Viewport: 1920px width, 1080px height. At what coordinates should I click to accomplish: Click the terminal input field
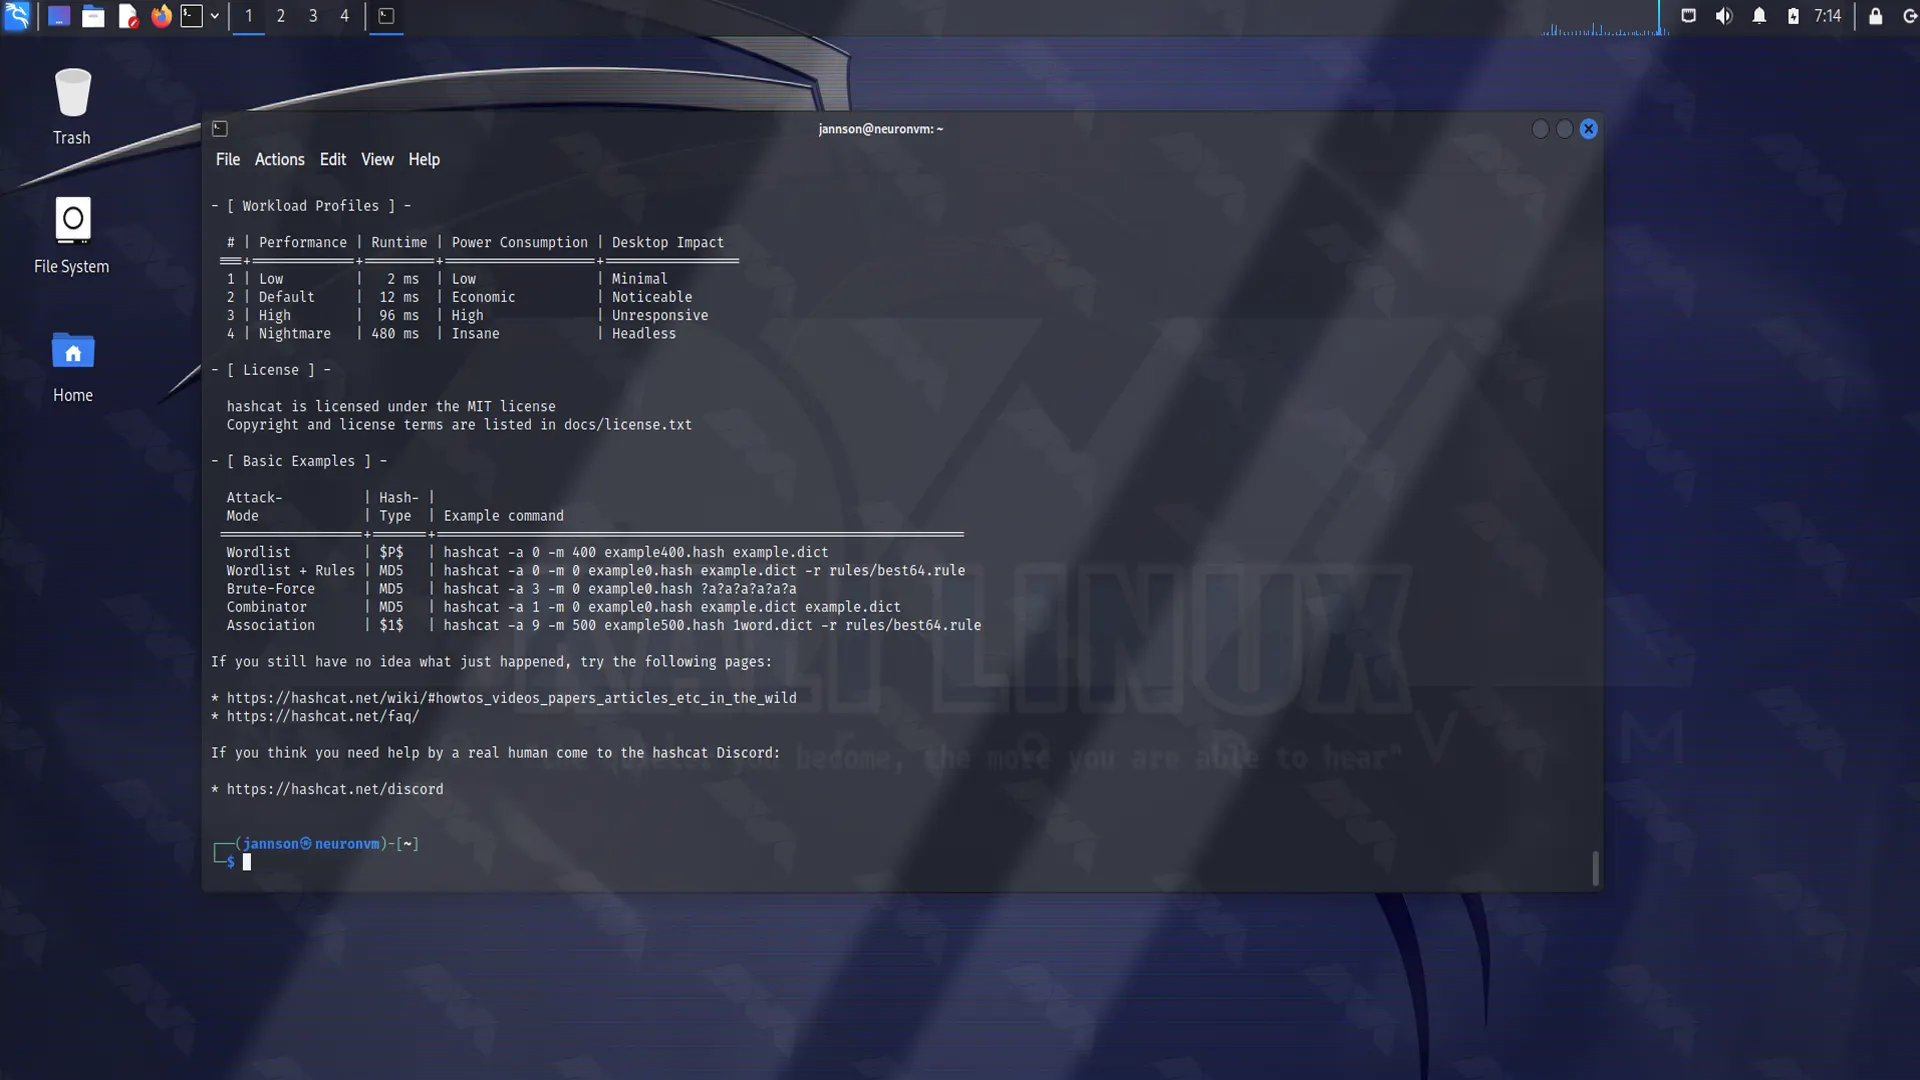coord(248,861)
